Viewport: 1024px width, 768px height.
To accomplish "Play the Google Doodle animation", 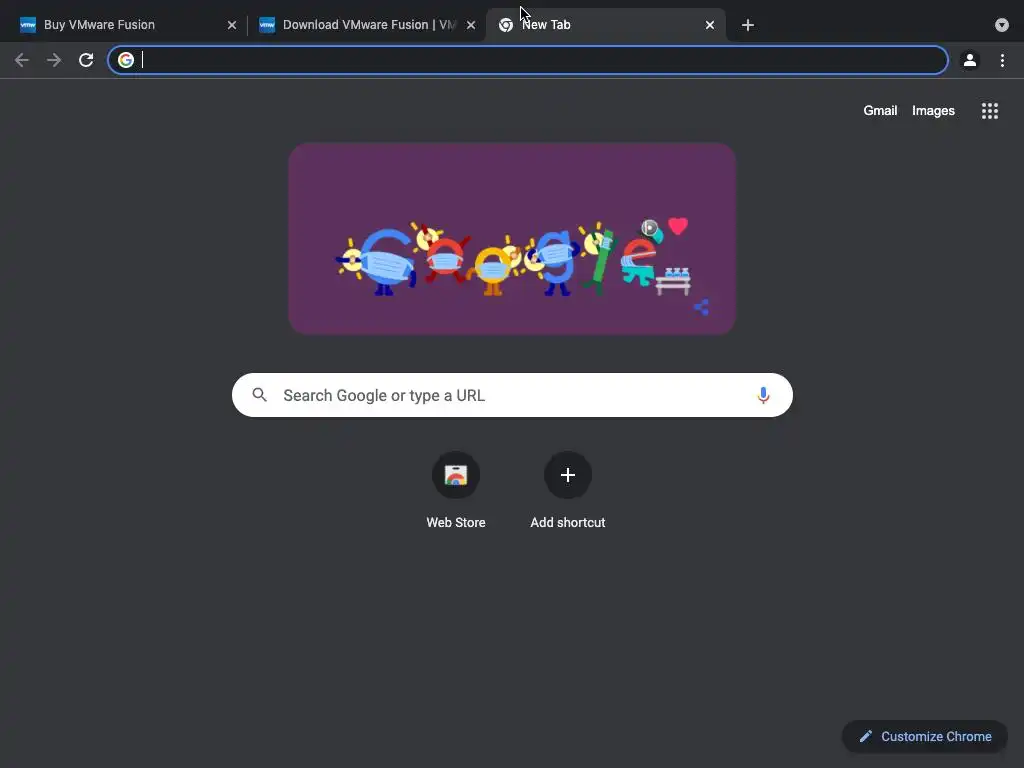I will [649, 227].
